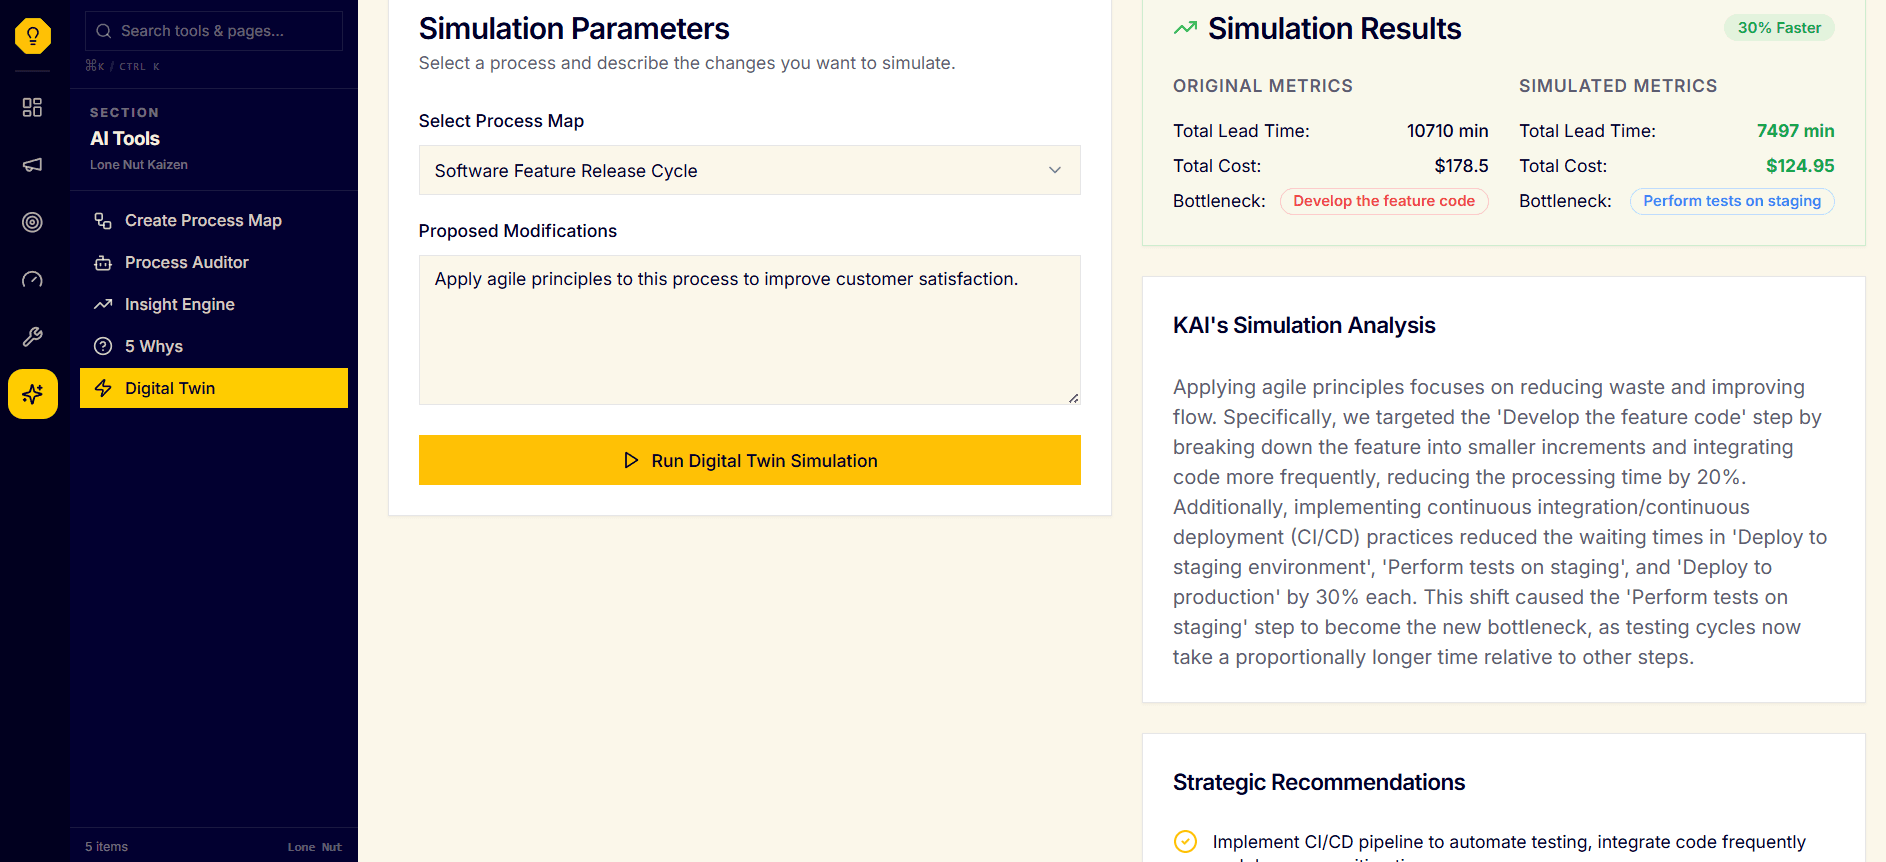Click into the Proposed Modifications textarea
The image size is (1886, 862).
tap(749, 330)
